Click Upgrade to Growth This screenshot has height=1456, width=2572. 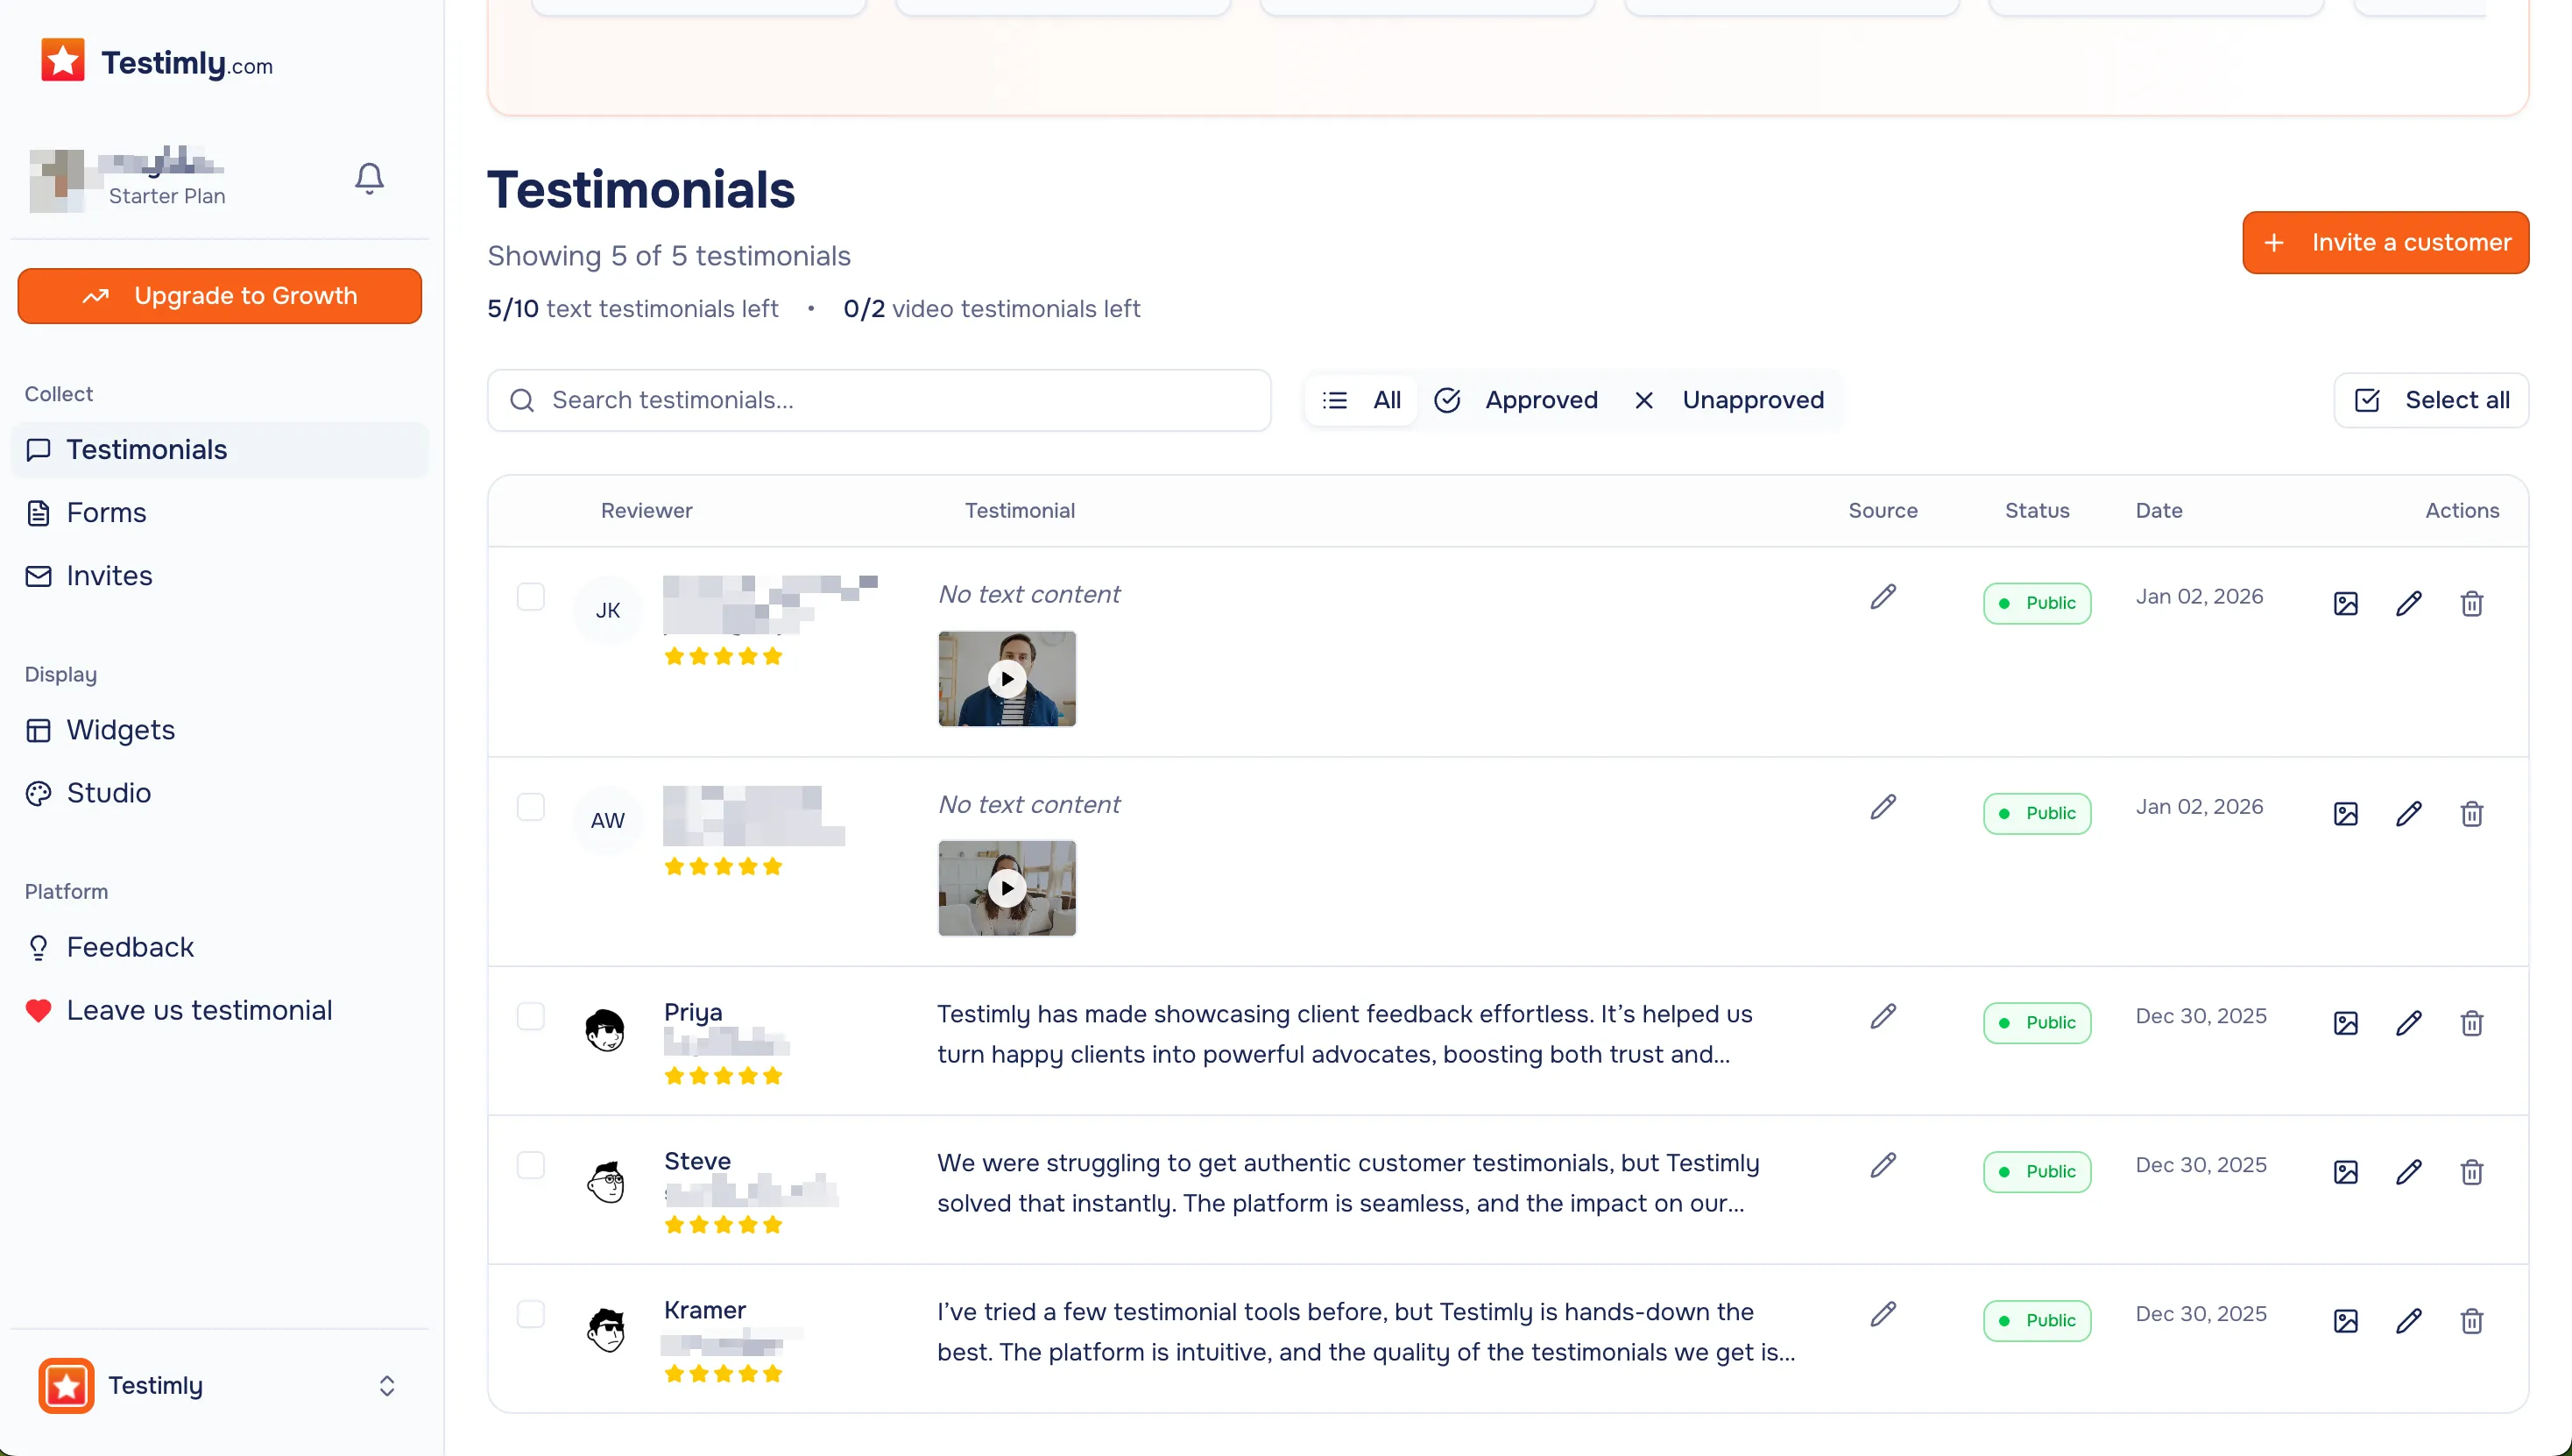219,295
